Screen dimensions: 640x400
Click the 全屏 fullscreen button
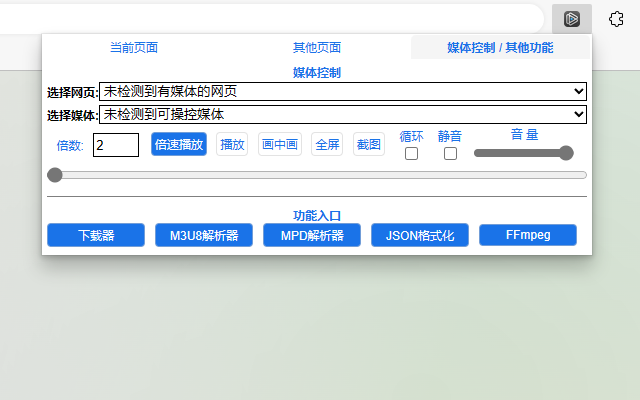coord(327,144)
